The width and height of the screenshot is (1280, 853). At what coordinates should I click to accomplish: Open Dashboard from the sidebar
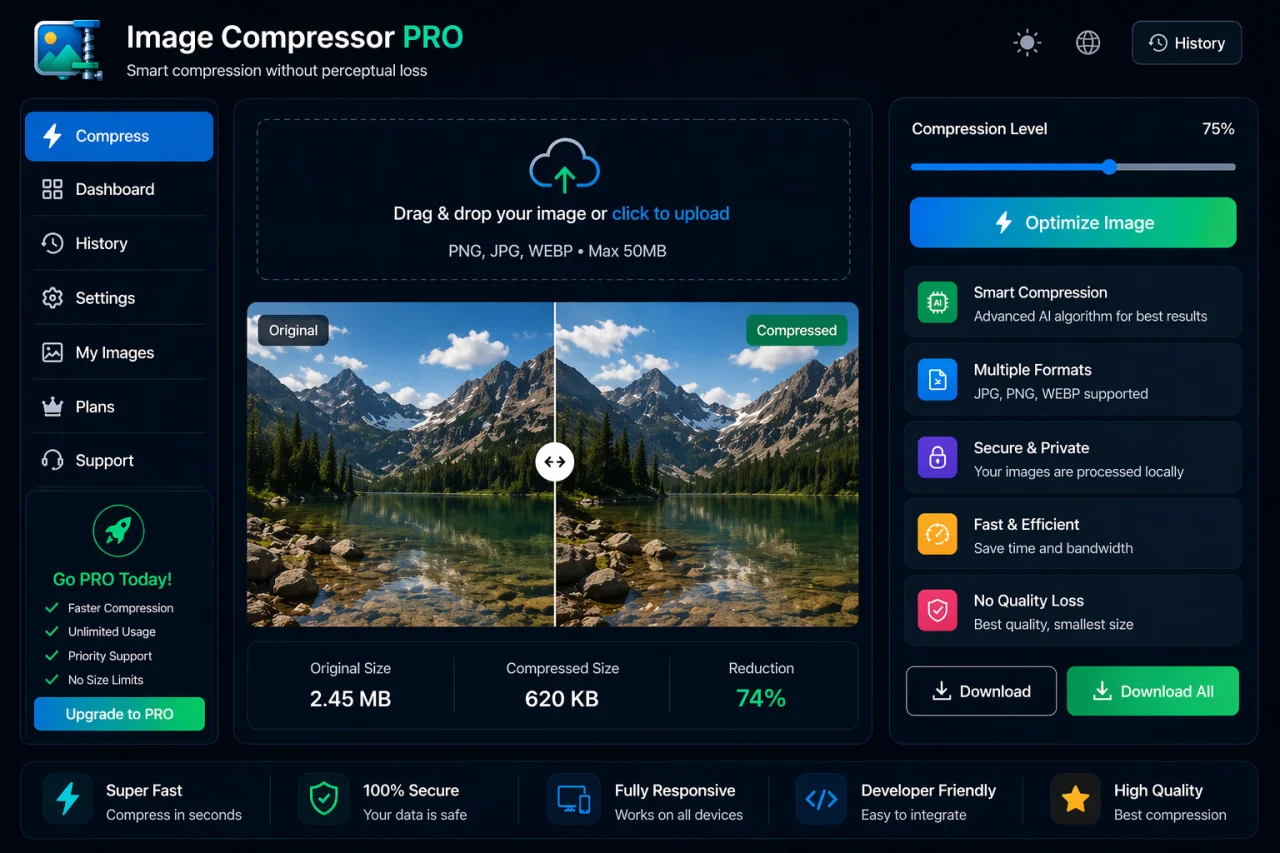click(119, 189)
